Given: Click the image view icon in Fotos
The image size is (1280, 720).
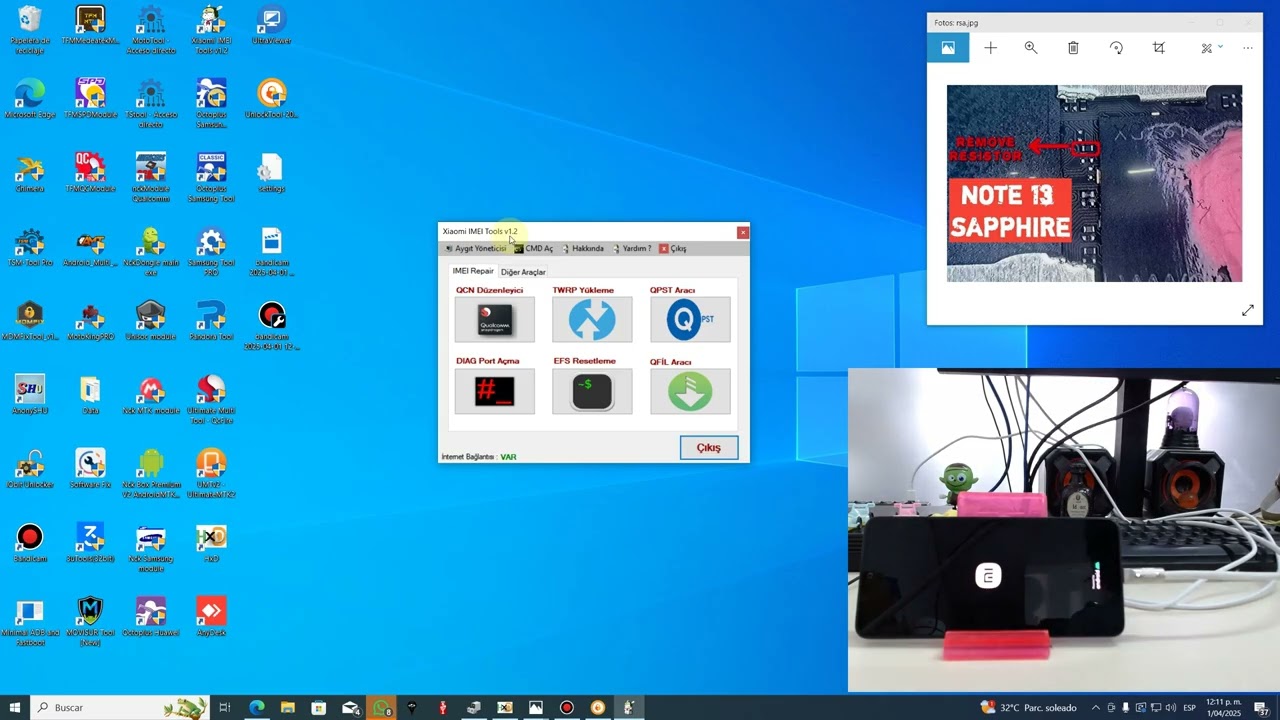Looking at the screenshot, I should (x=948, y=47).
